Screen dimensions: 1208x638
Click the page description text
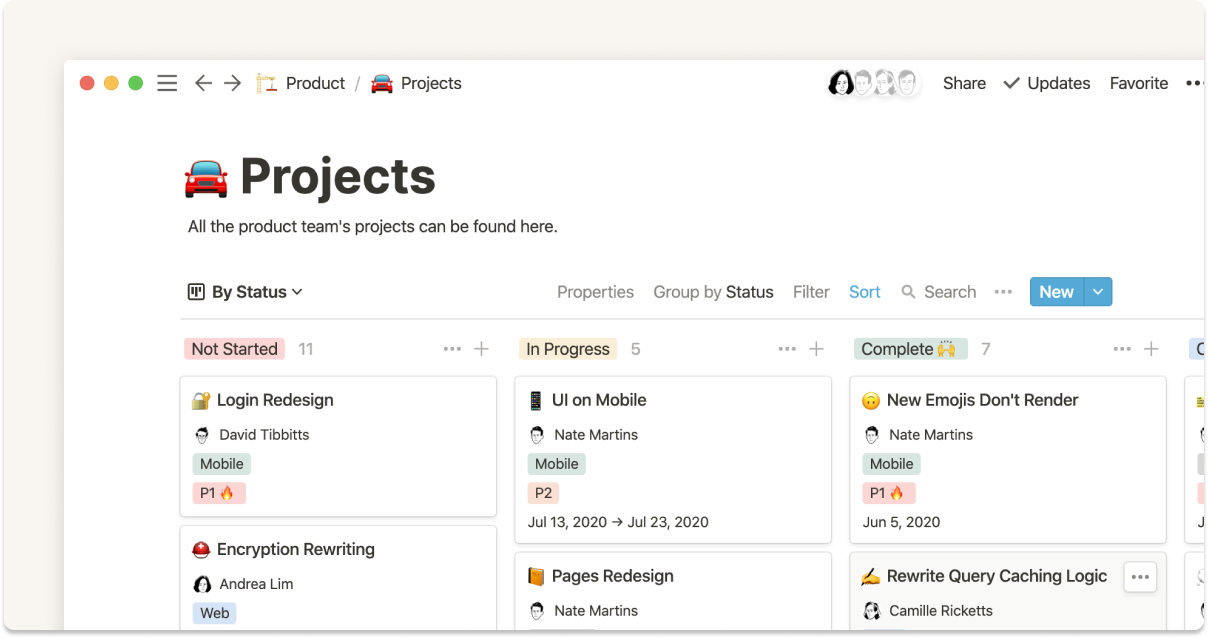[x=373, y=227]
